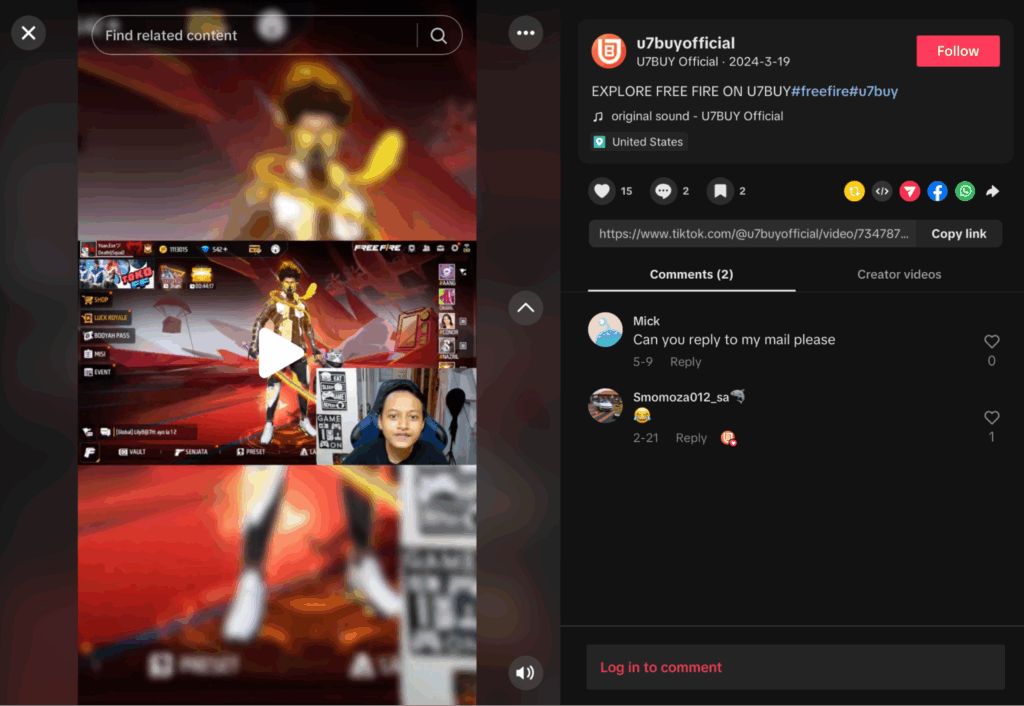The image size is (1024, 706).
Task: Share the video to Facebook
Action: 937,191
